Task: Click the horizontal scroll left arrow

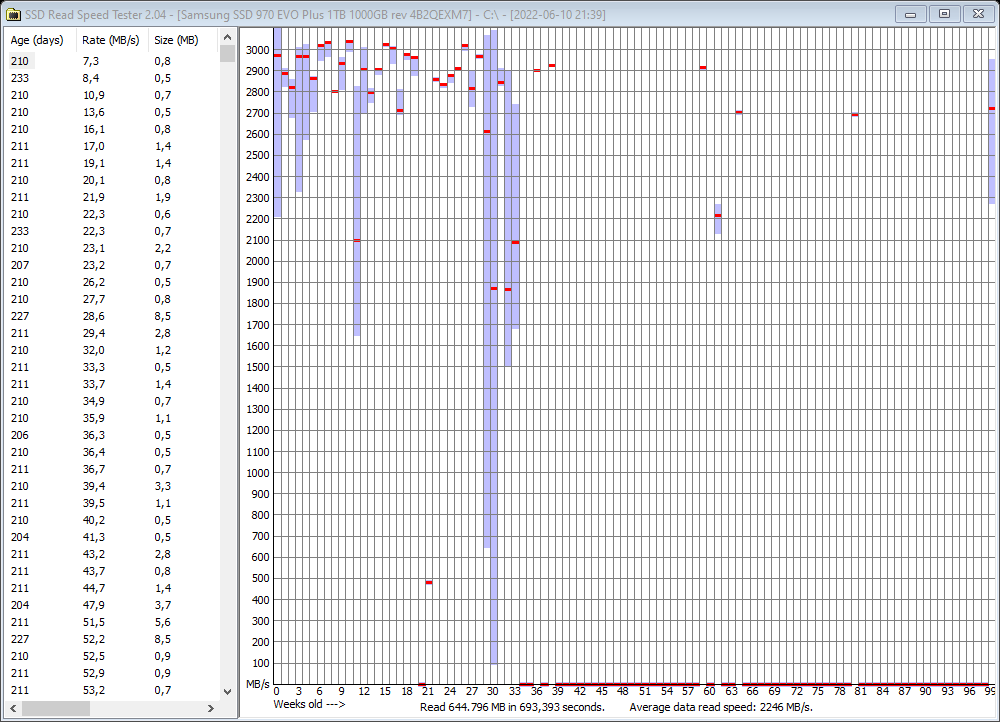Action: pos(13,708)
